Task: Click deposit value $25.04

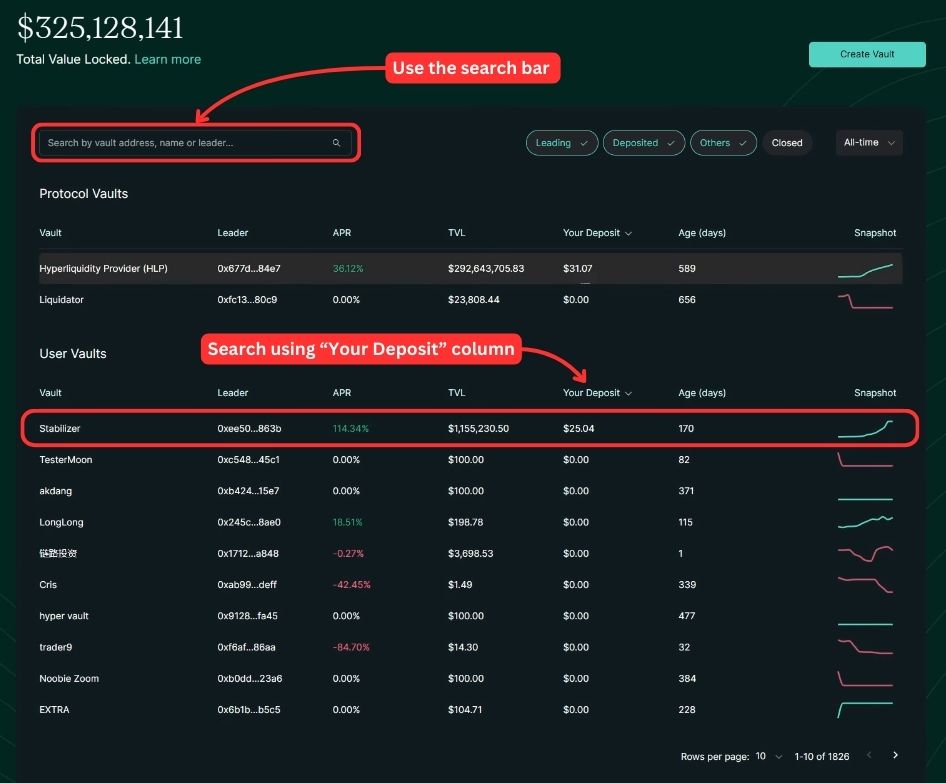Action: pyautogui.click(x=578, y=428)
